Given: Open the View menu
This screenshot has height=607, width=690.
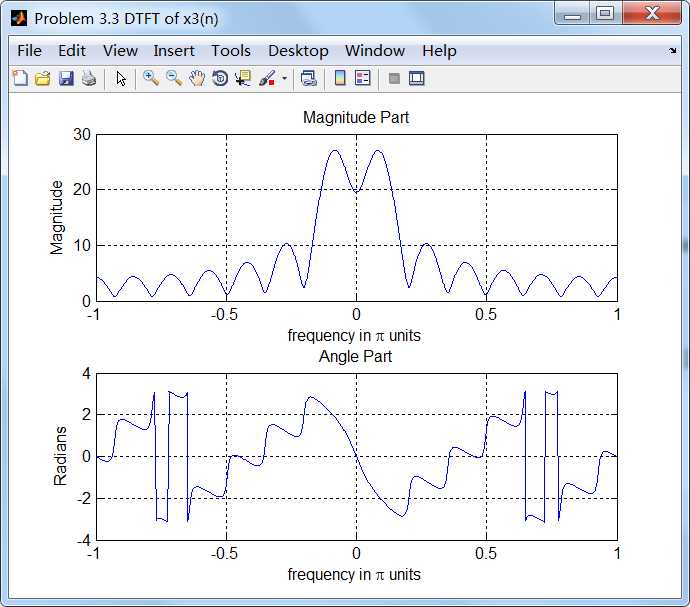Looking at the screenshot, I should pos(120,51).
